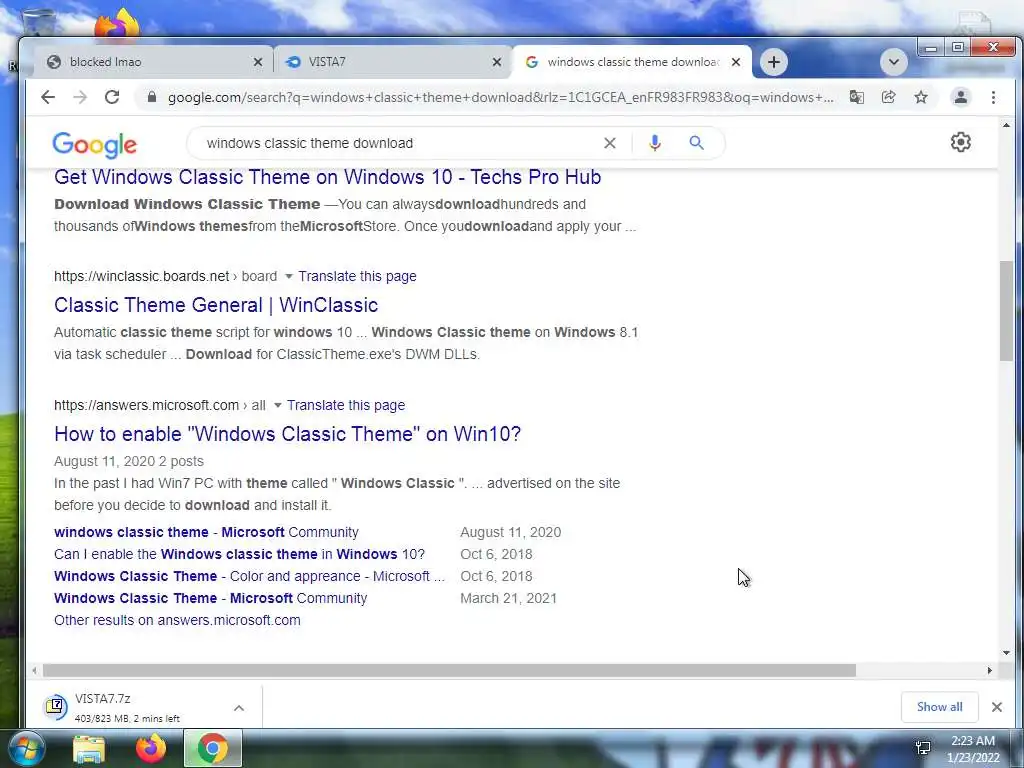Open 'windows classic theme - Microsoft Community' sublink

tap(206, 532)
